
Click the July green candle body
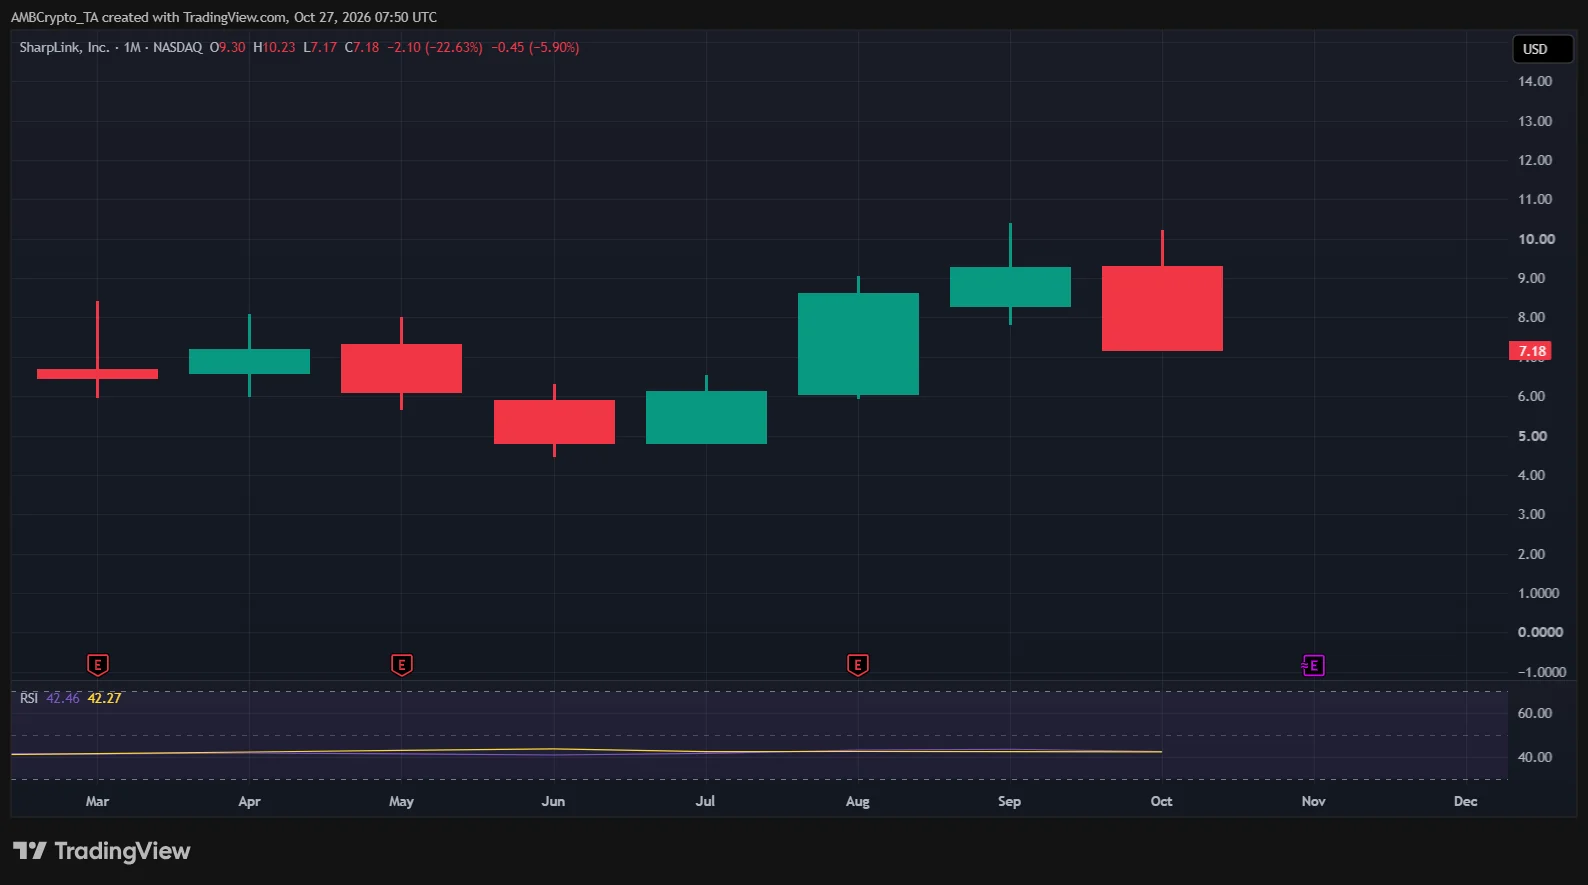[x=706, y=417]
